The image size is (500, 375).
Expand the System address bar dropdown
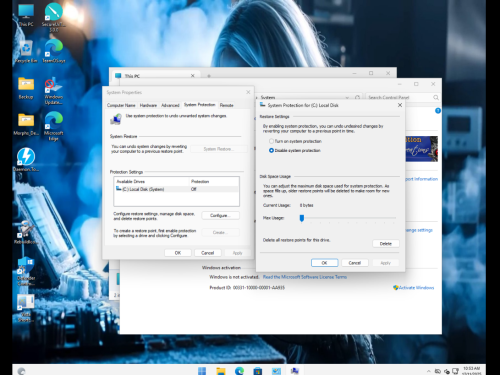pos(347,97)
